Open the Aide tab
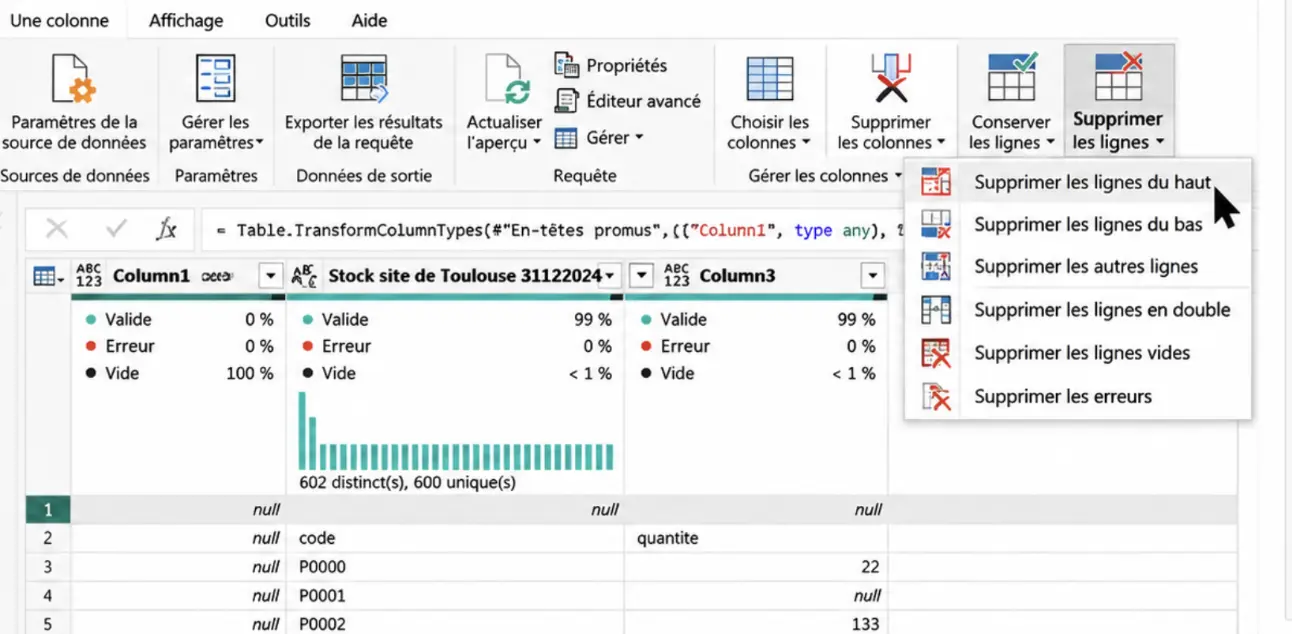This screenshot has height=634, width=1292. click(370, 20)
